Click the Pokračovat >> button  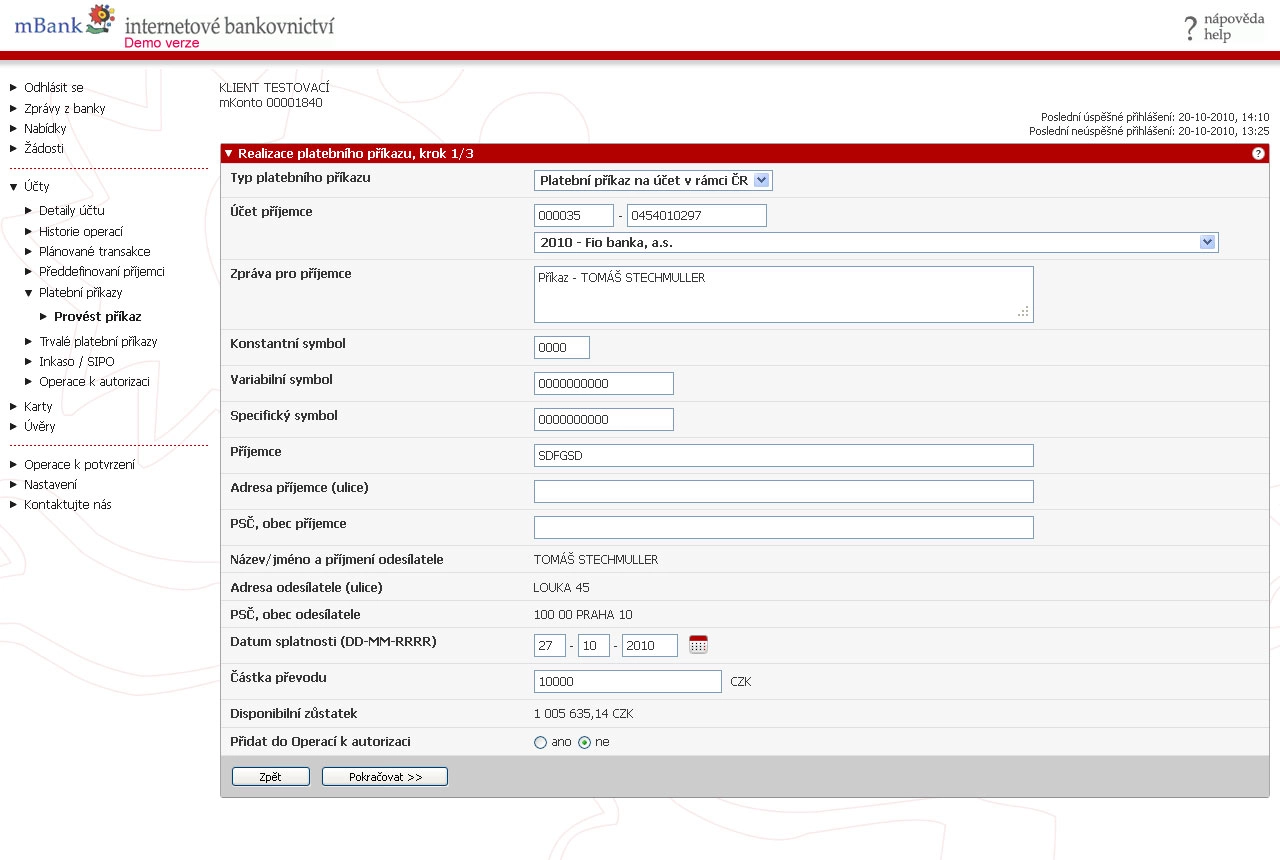pos(385,777)
